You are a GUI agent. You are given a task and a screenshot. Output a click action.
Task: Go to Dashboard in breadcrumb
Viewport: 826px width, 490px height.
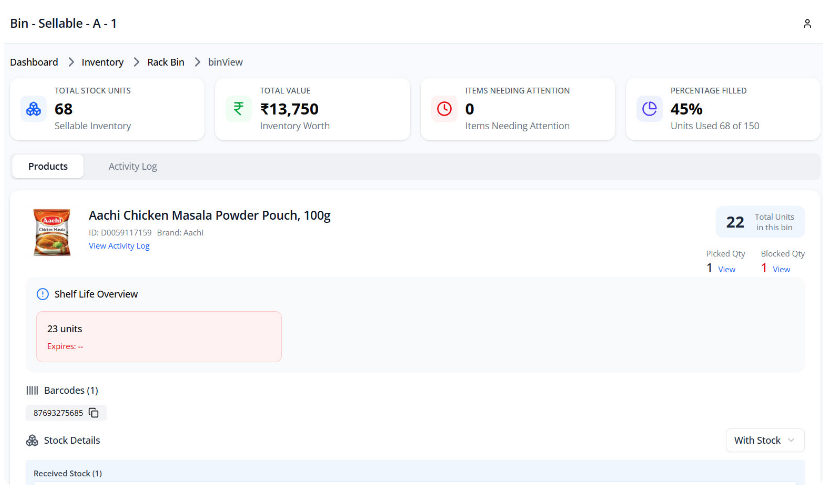click(34, 62)
